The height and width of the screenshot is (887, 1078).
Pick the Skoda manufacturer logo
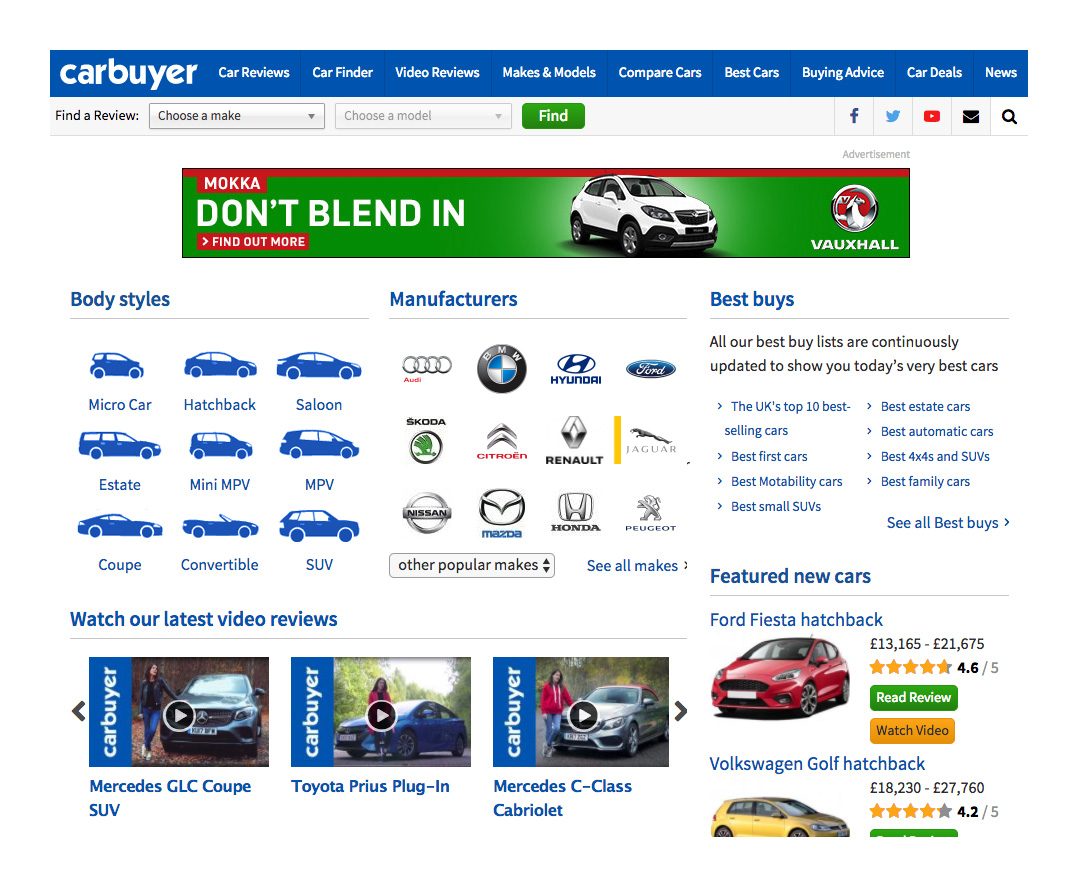tap(426, 441)
